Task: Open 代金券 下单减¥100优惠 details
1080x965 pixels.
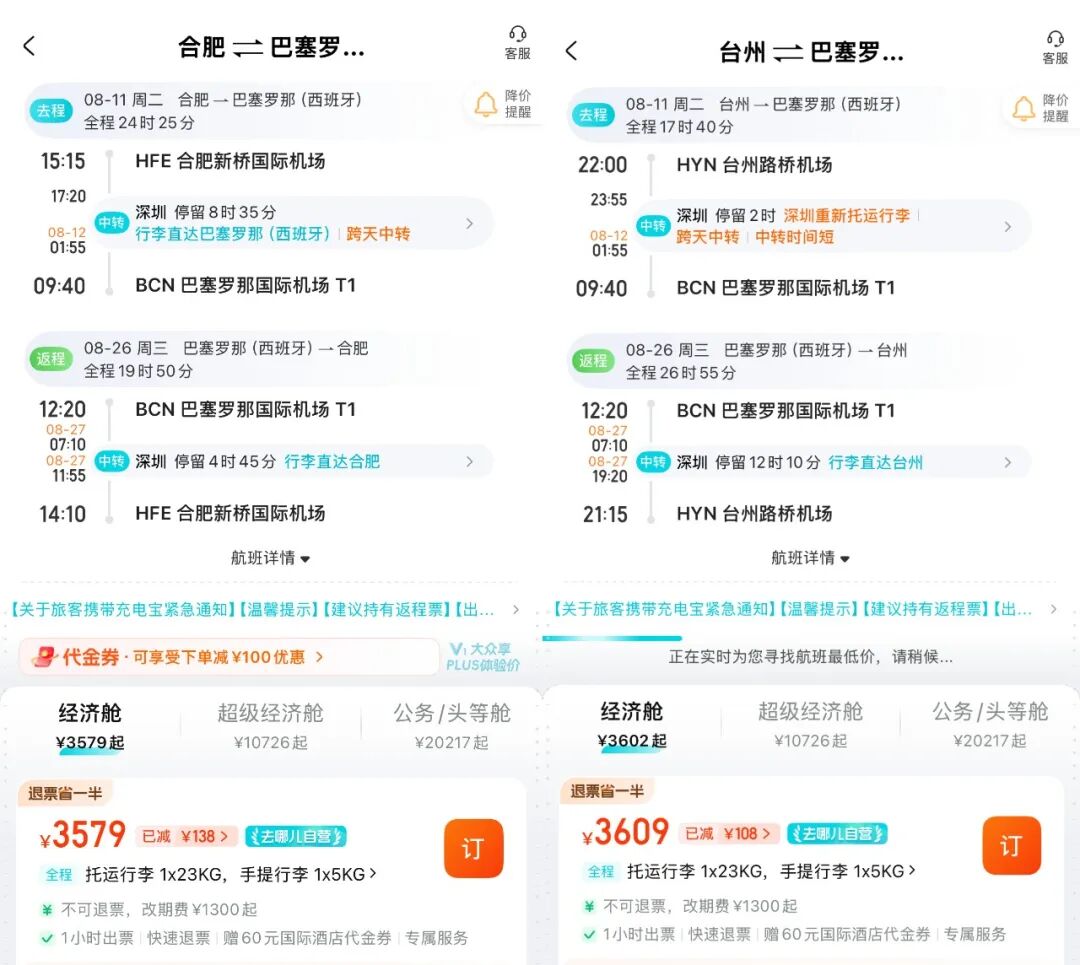Action: [x=229, y=656]
